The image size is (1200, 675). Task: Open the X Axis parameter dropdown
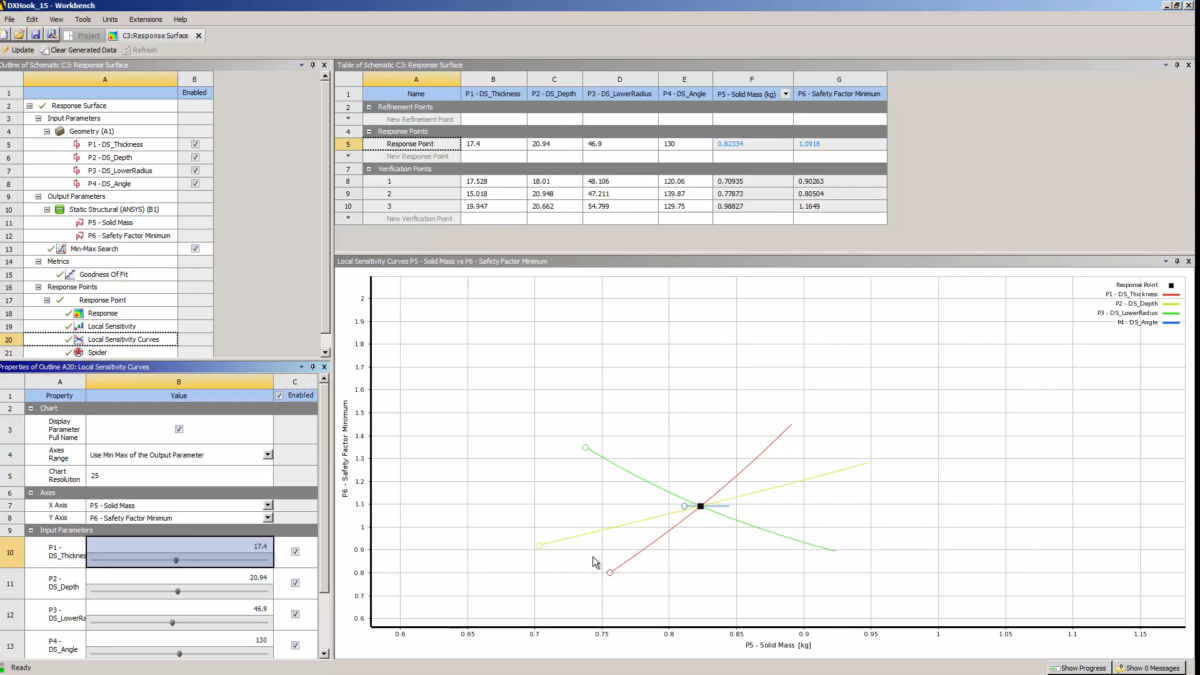pyautogui.click(x=268, y=505)
